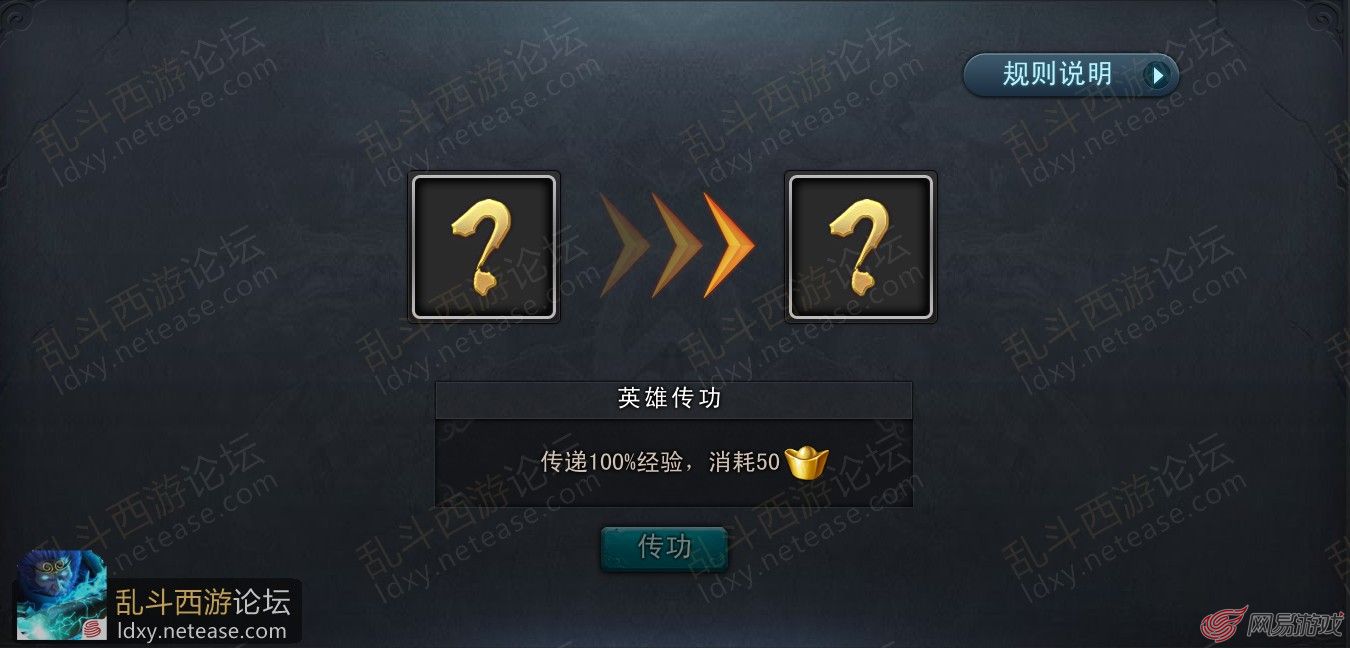Select the left source hero slot
Viewport: 1350px width, 648px height.
[484, 247]
